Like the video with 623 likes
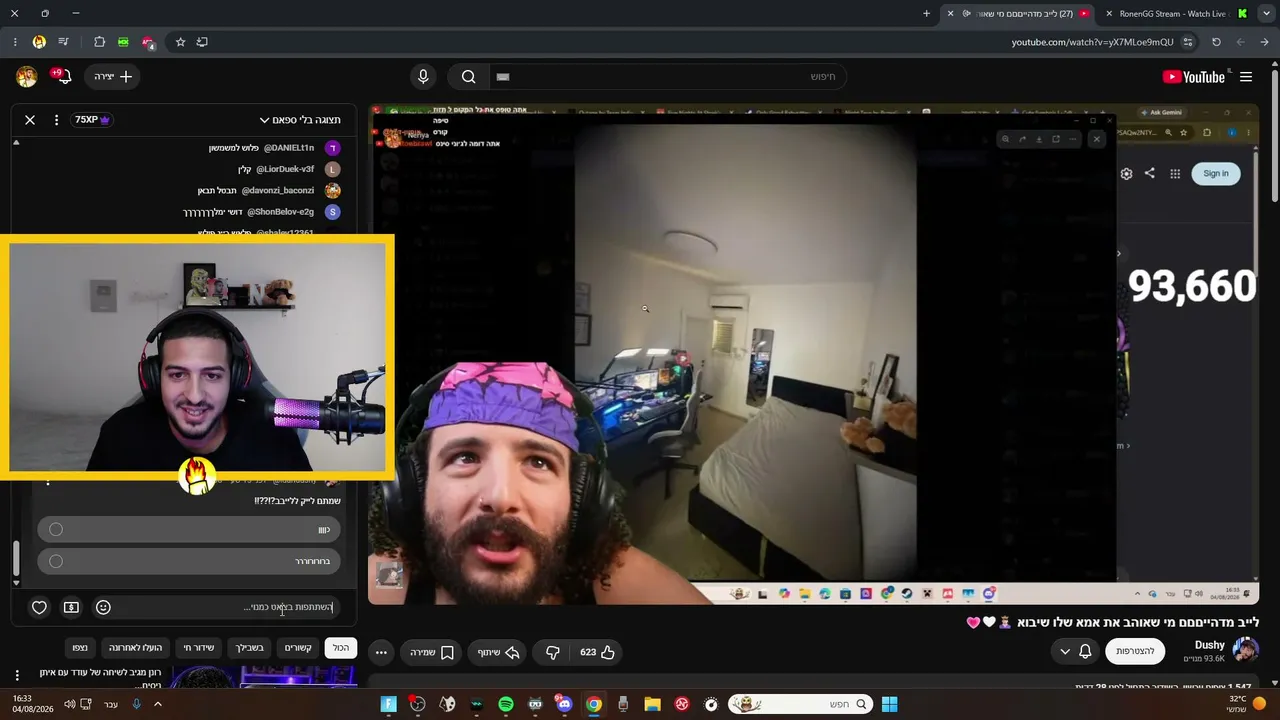Image resolution: width=1280 pixels, height=720 pixels. coord(597,652)
